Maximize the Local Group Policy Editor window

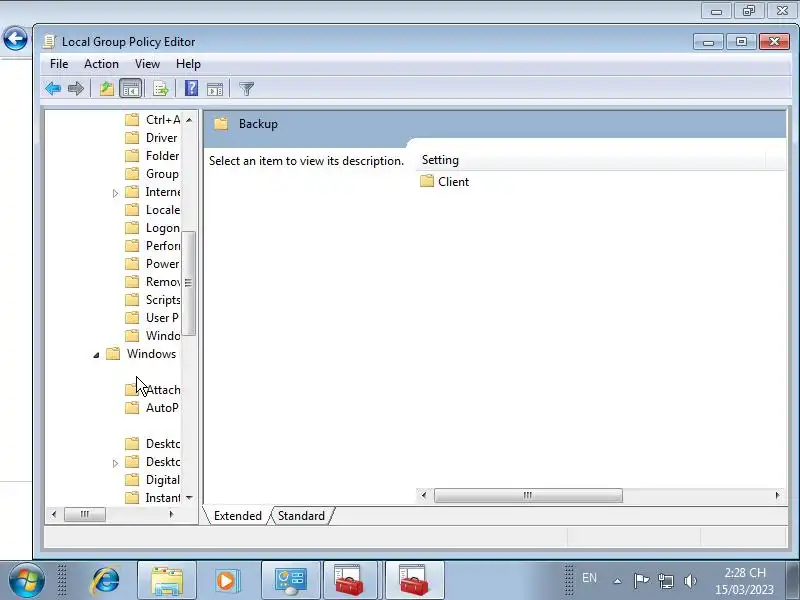741,42
